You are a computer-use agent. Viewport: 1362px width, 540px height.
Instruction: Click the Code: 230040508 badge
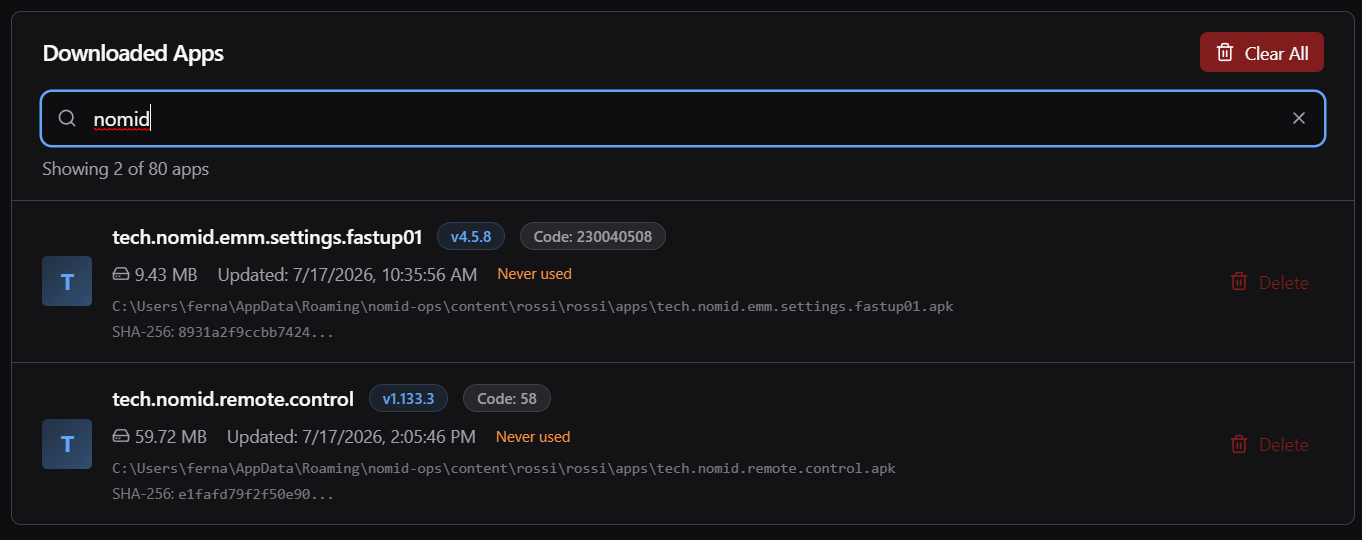coord(593,237)
